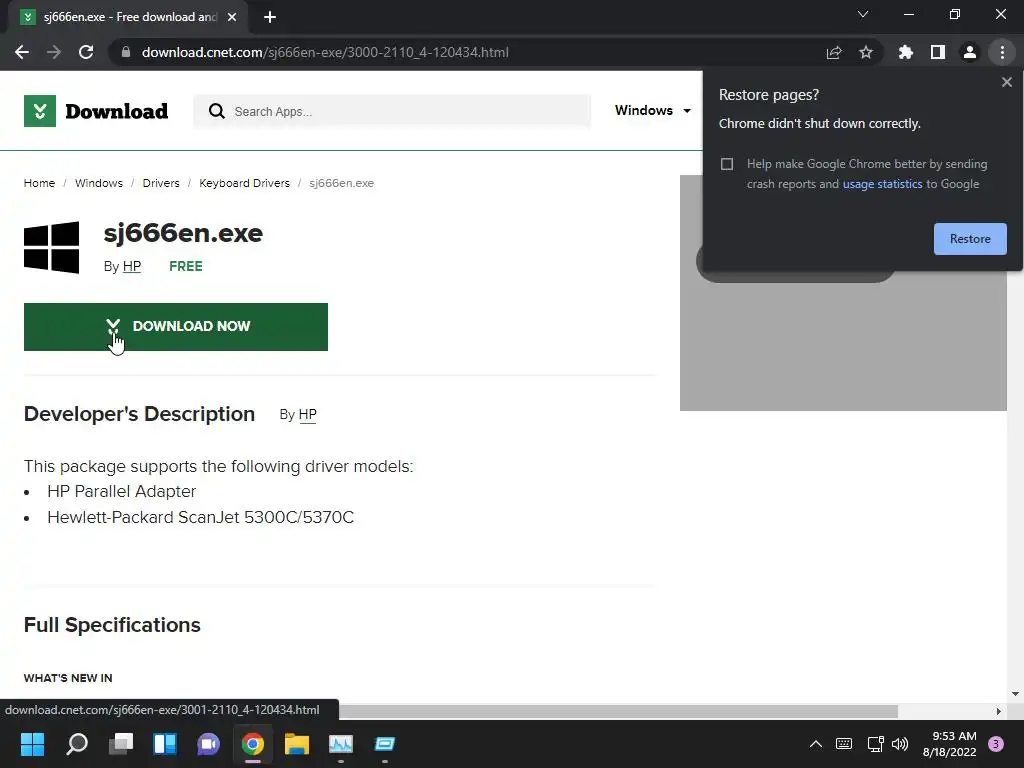Open the Keyboard Drivers breadcrumb
This screenshot has height=768, width=1024.
244,183
